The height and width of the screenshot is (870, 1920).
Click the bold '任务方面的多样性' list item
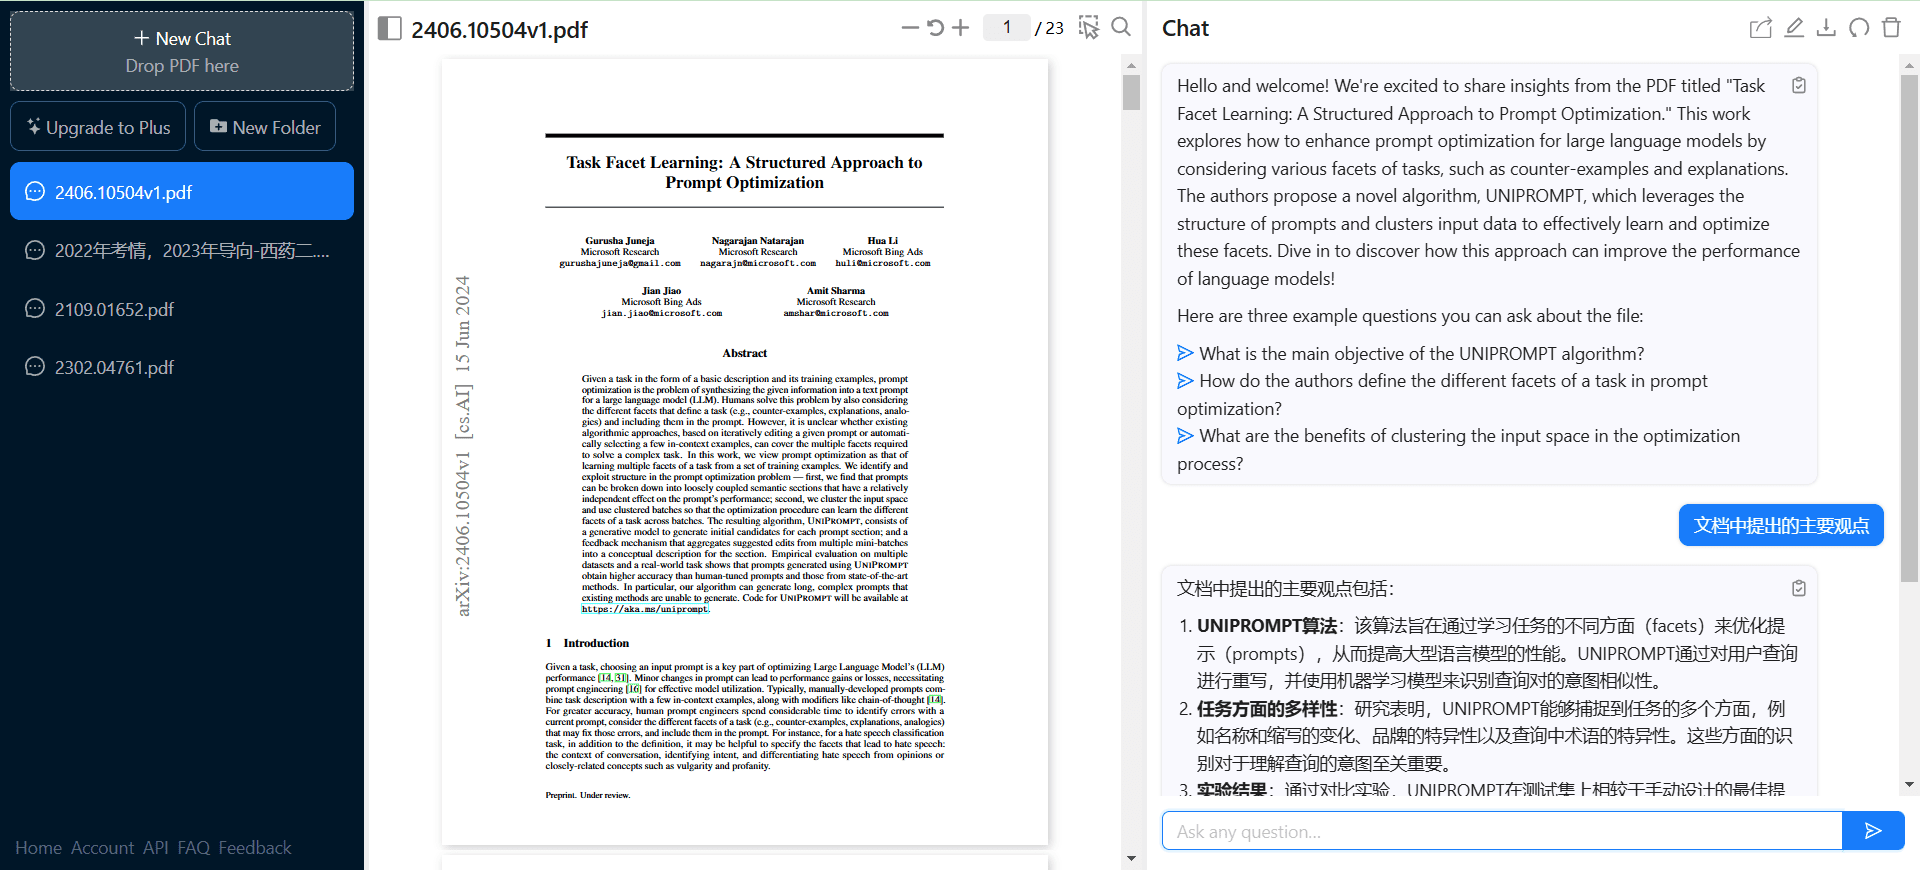point(1267,709)
